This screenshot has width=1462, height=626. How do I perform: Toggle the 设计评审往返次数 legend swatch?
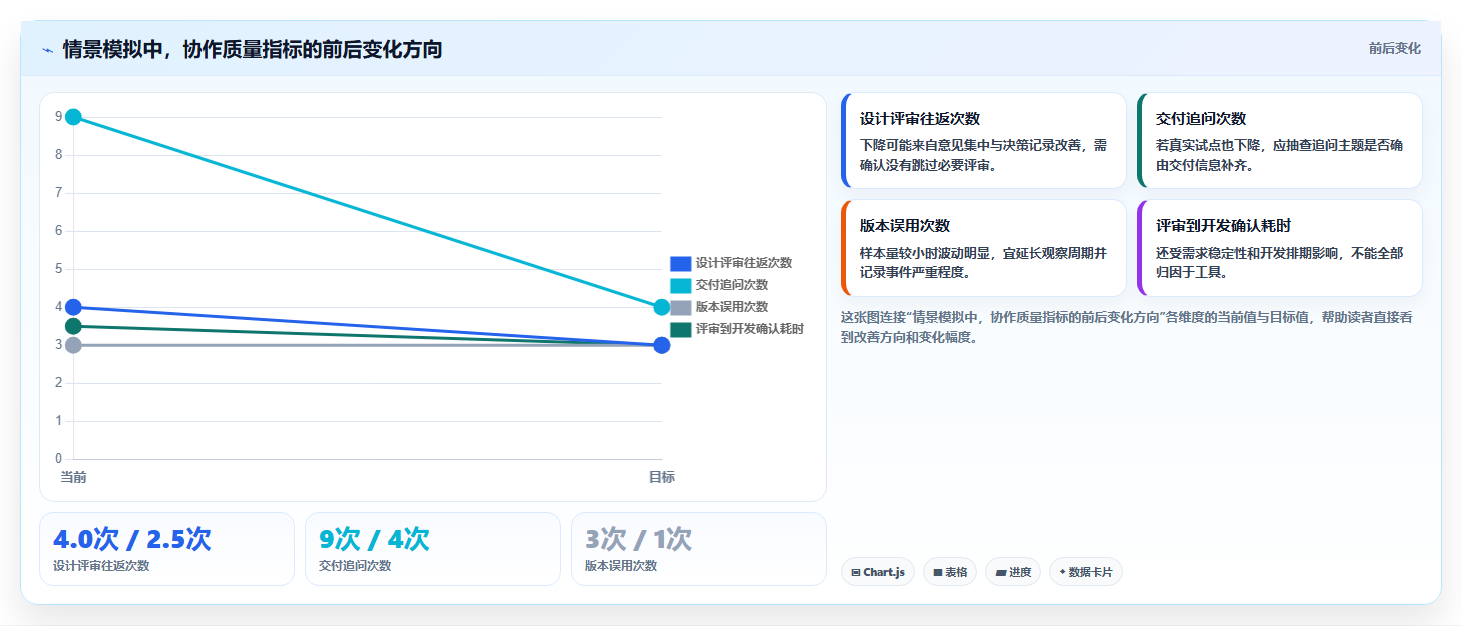pyautogui.click(x=681, y=263)
